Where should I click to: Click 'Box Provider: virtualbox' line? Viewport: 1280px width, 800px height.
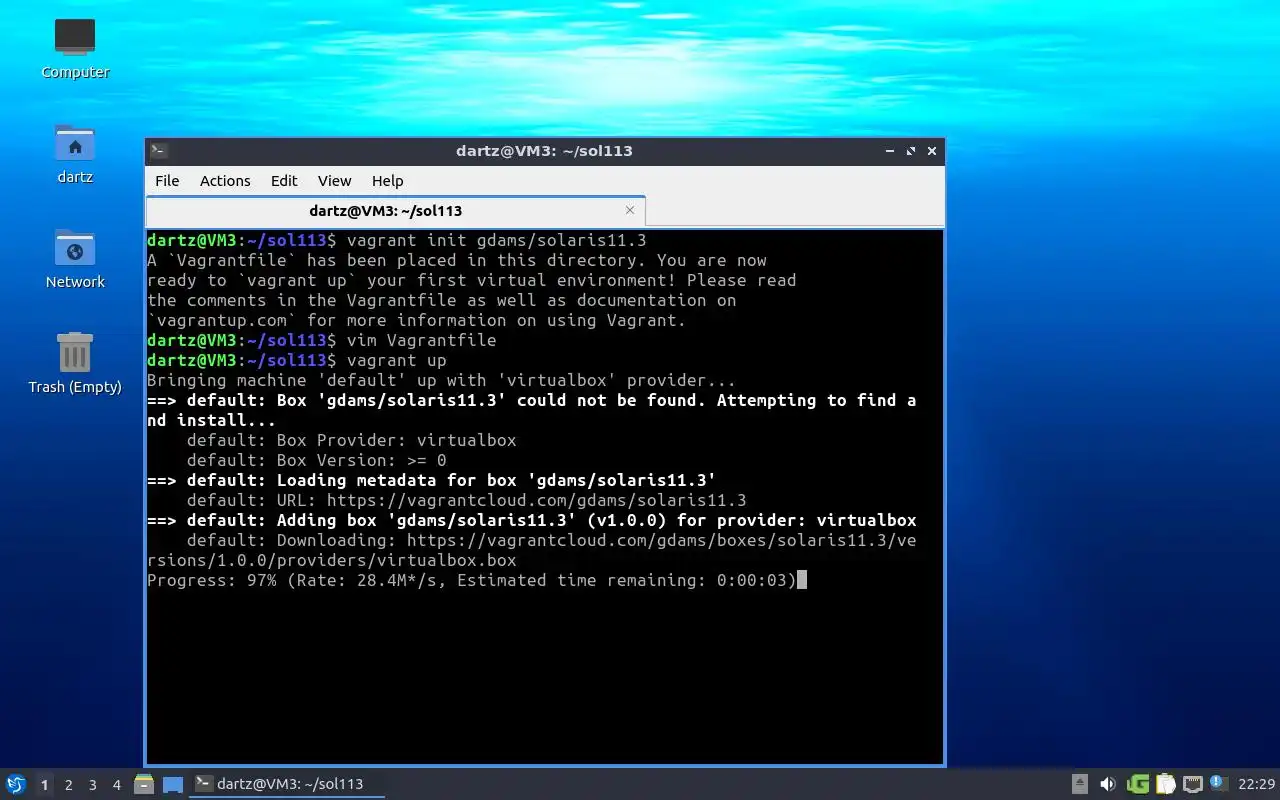tap(352, 440)
